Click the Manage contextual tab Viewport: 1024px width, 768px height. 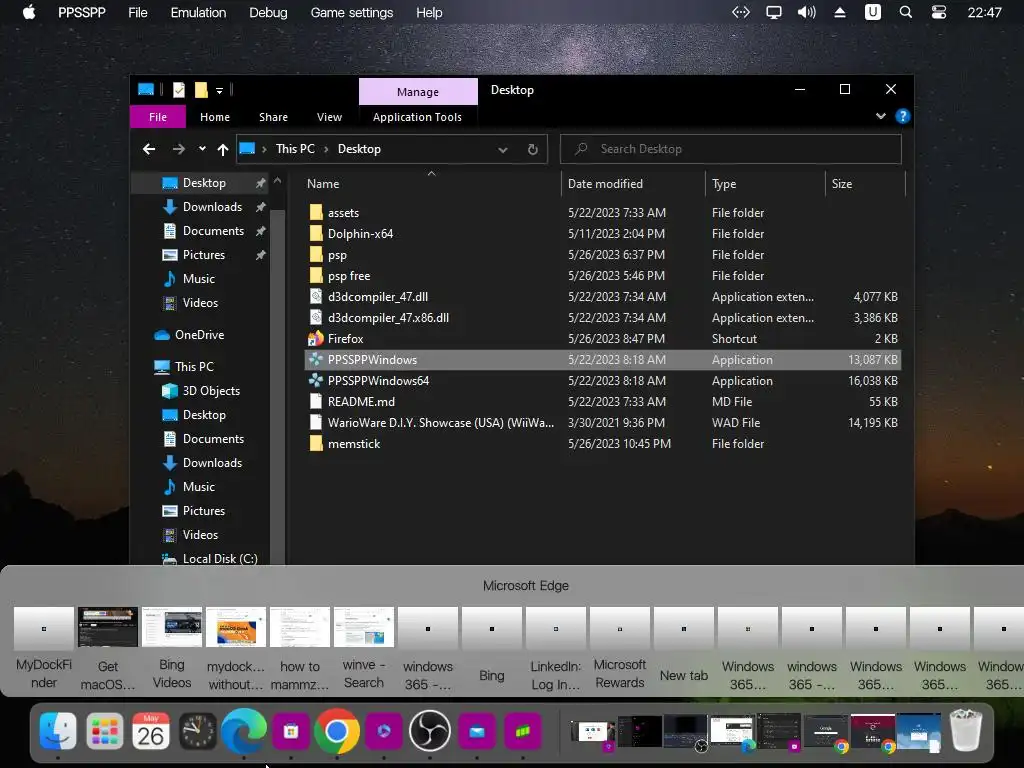(418, 92)
